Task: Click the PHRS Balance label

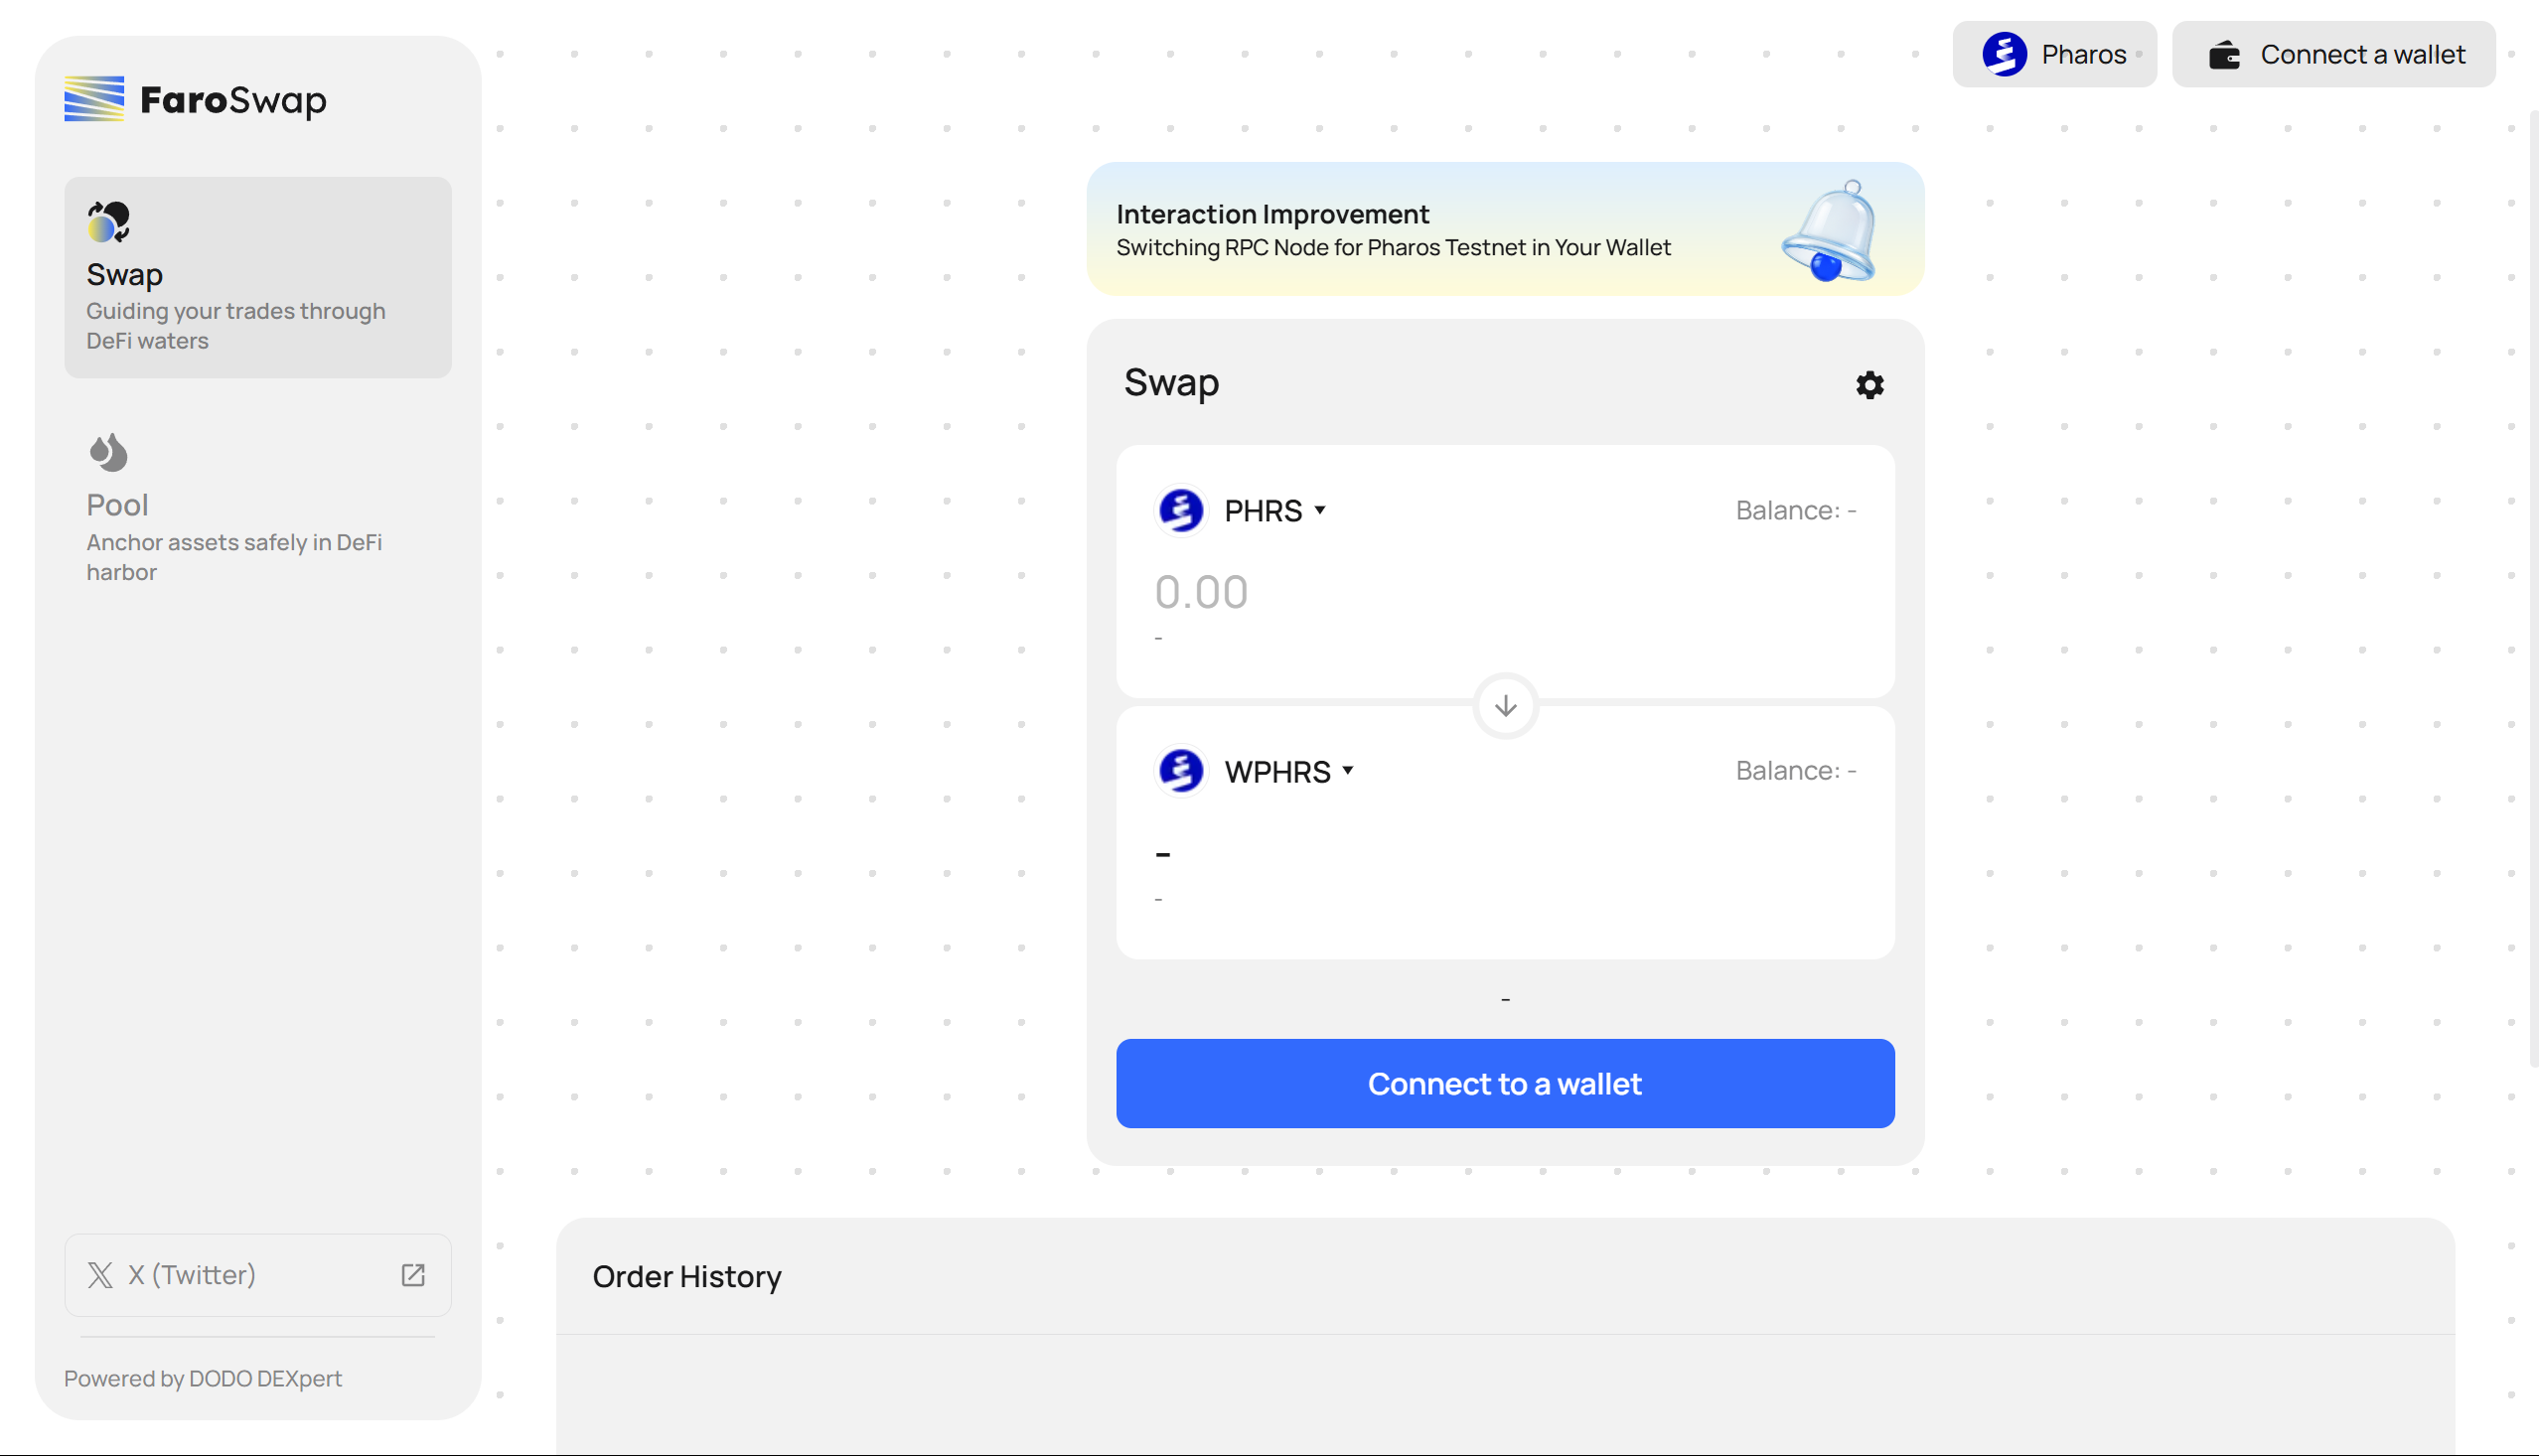Action: pos(1796,510)
